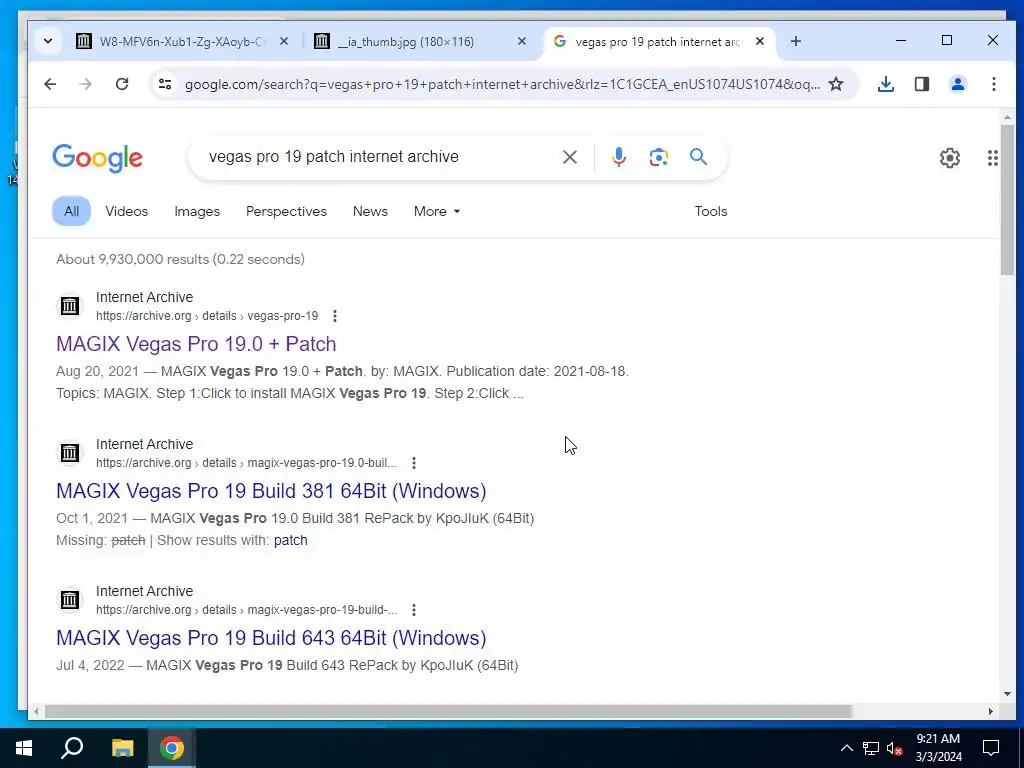Bookmark this page with star icon

pos(836,84)
